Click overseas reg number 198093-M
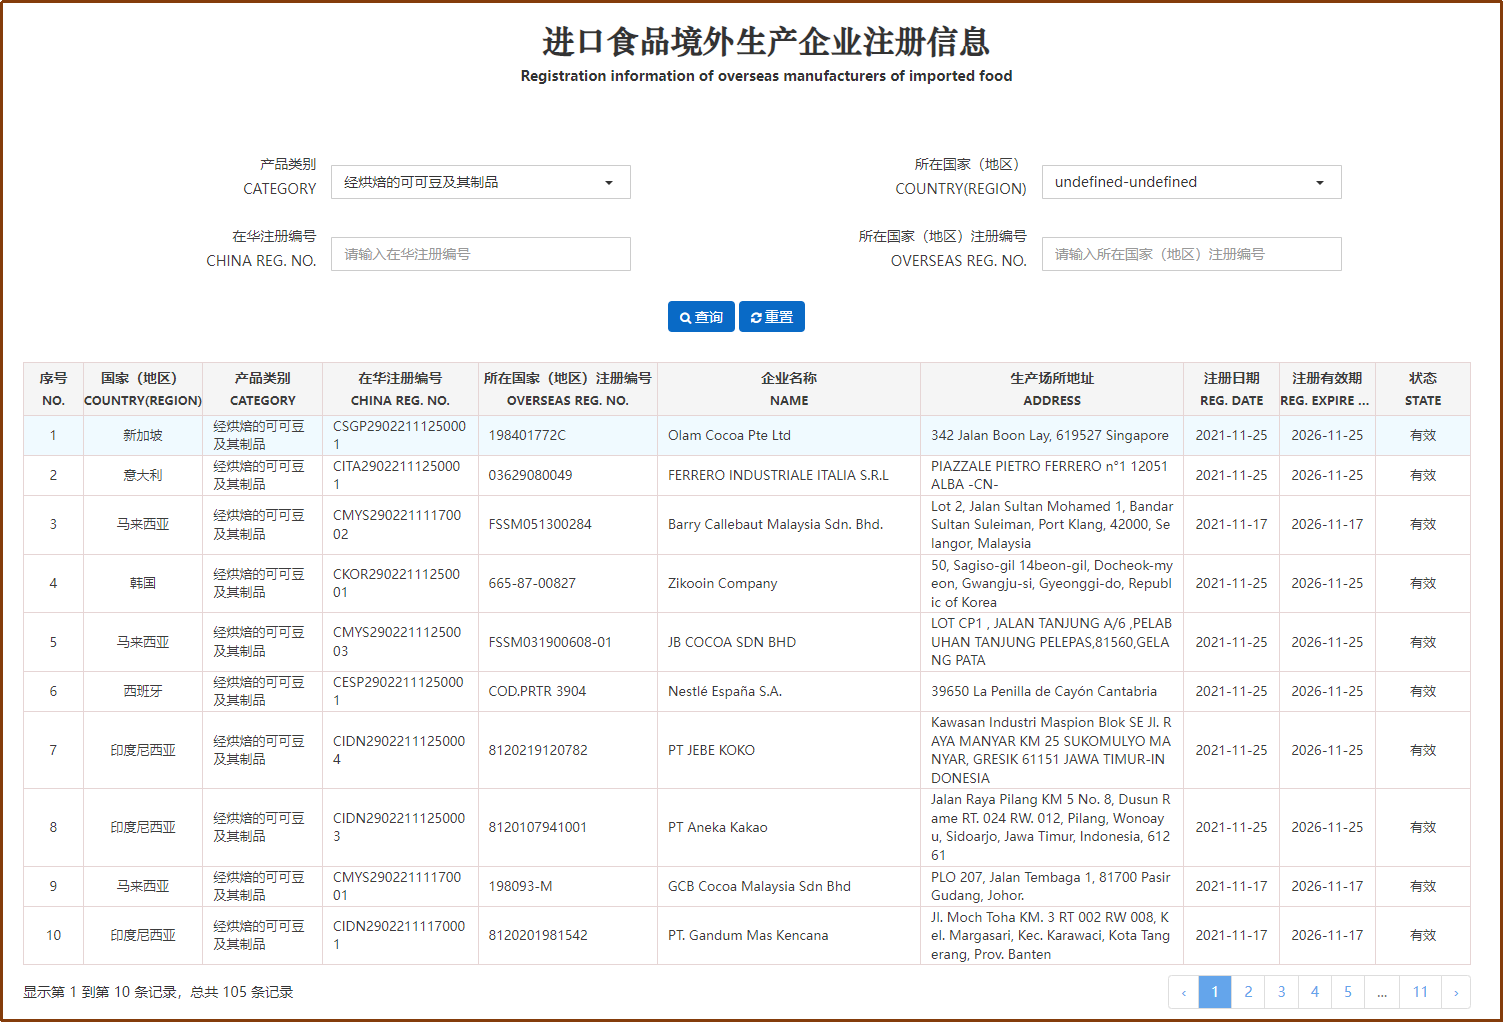 click(520, 886)
